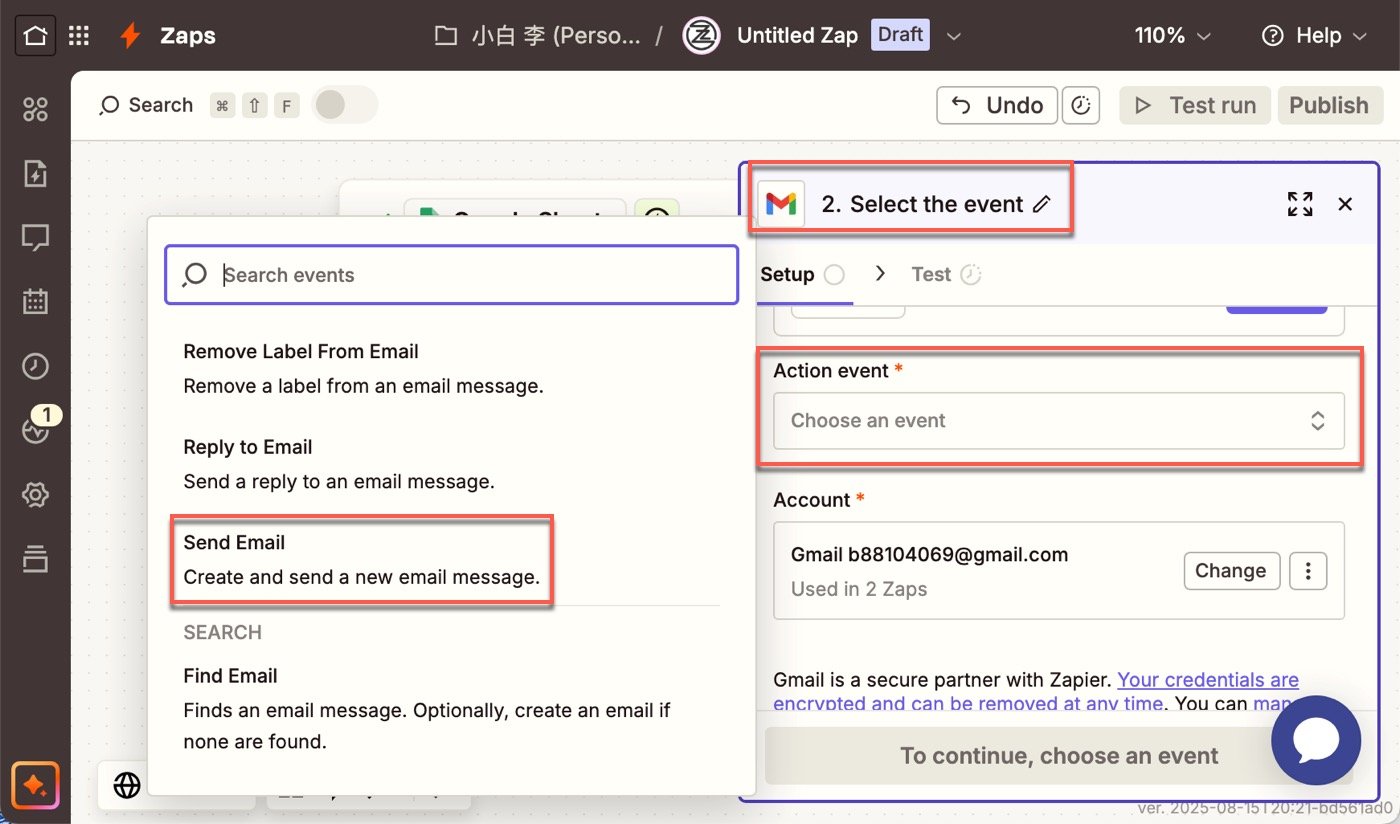This screenshot has width=1400, height=824.
Task: Click the Draft status badge
Action: (900, 35)
